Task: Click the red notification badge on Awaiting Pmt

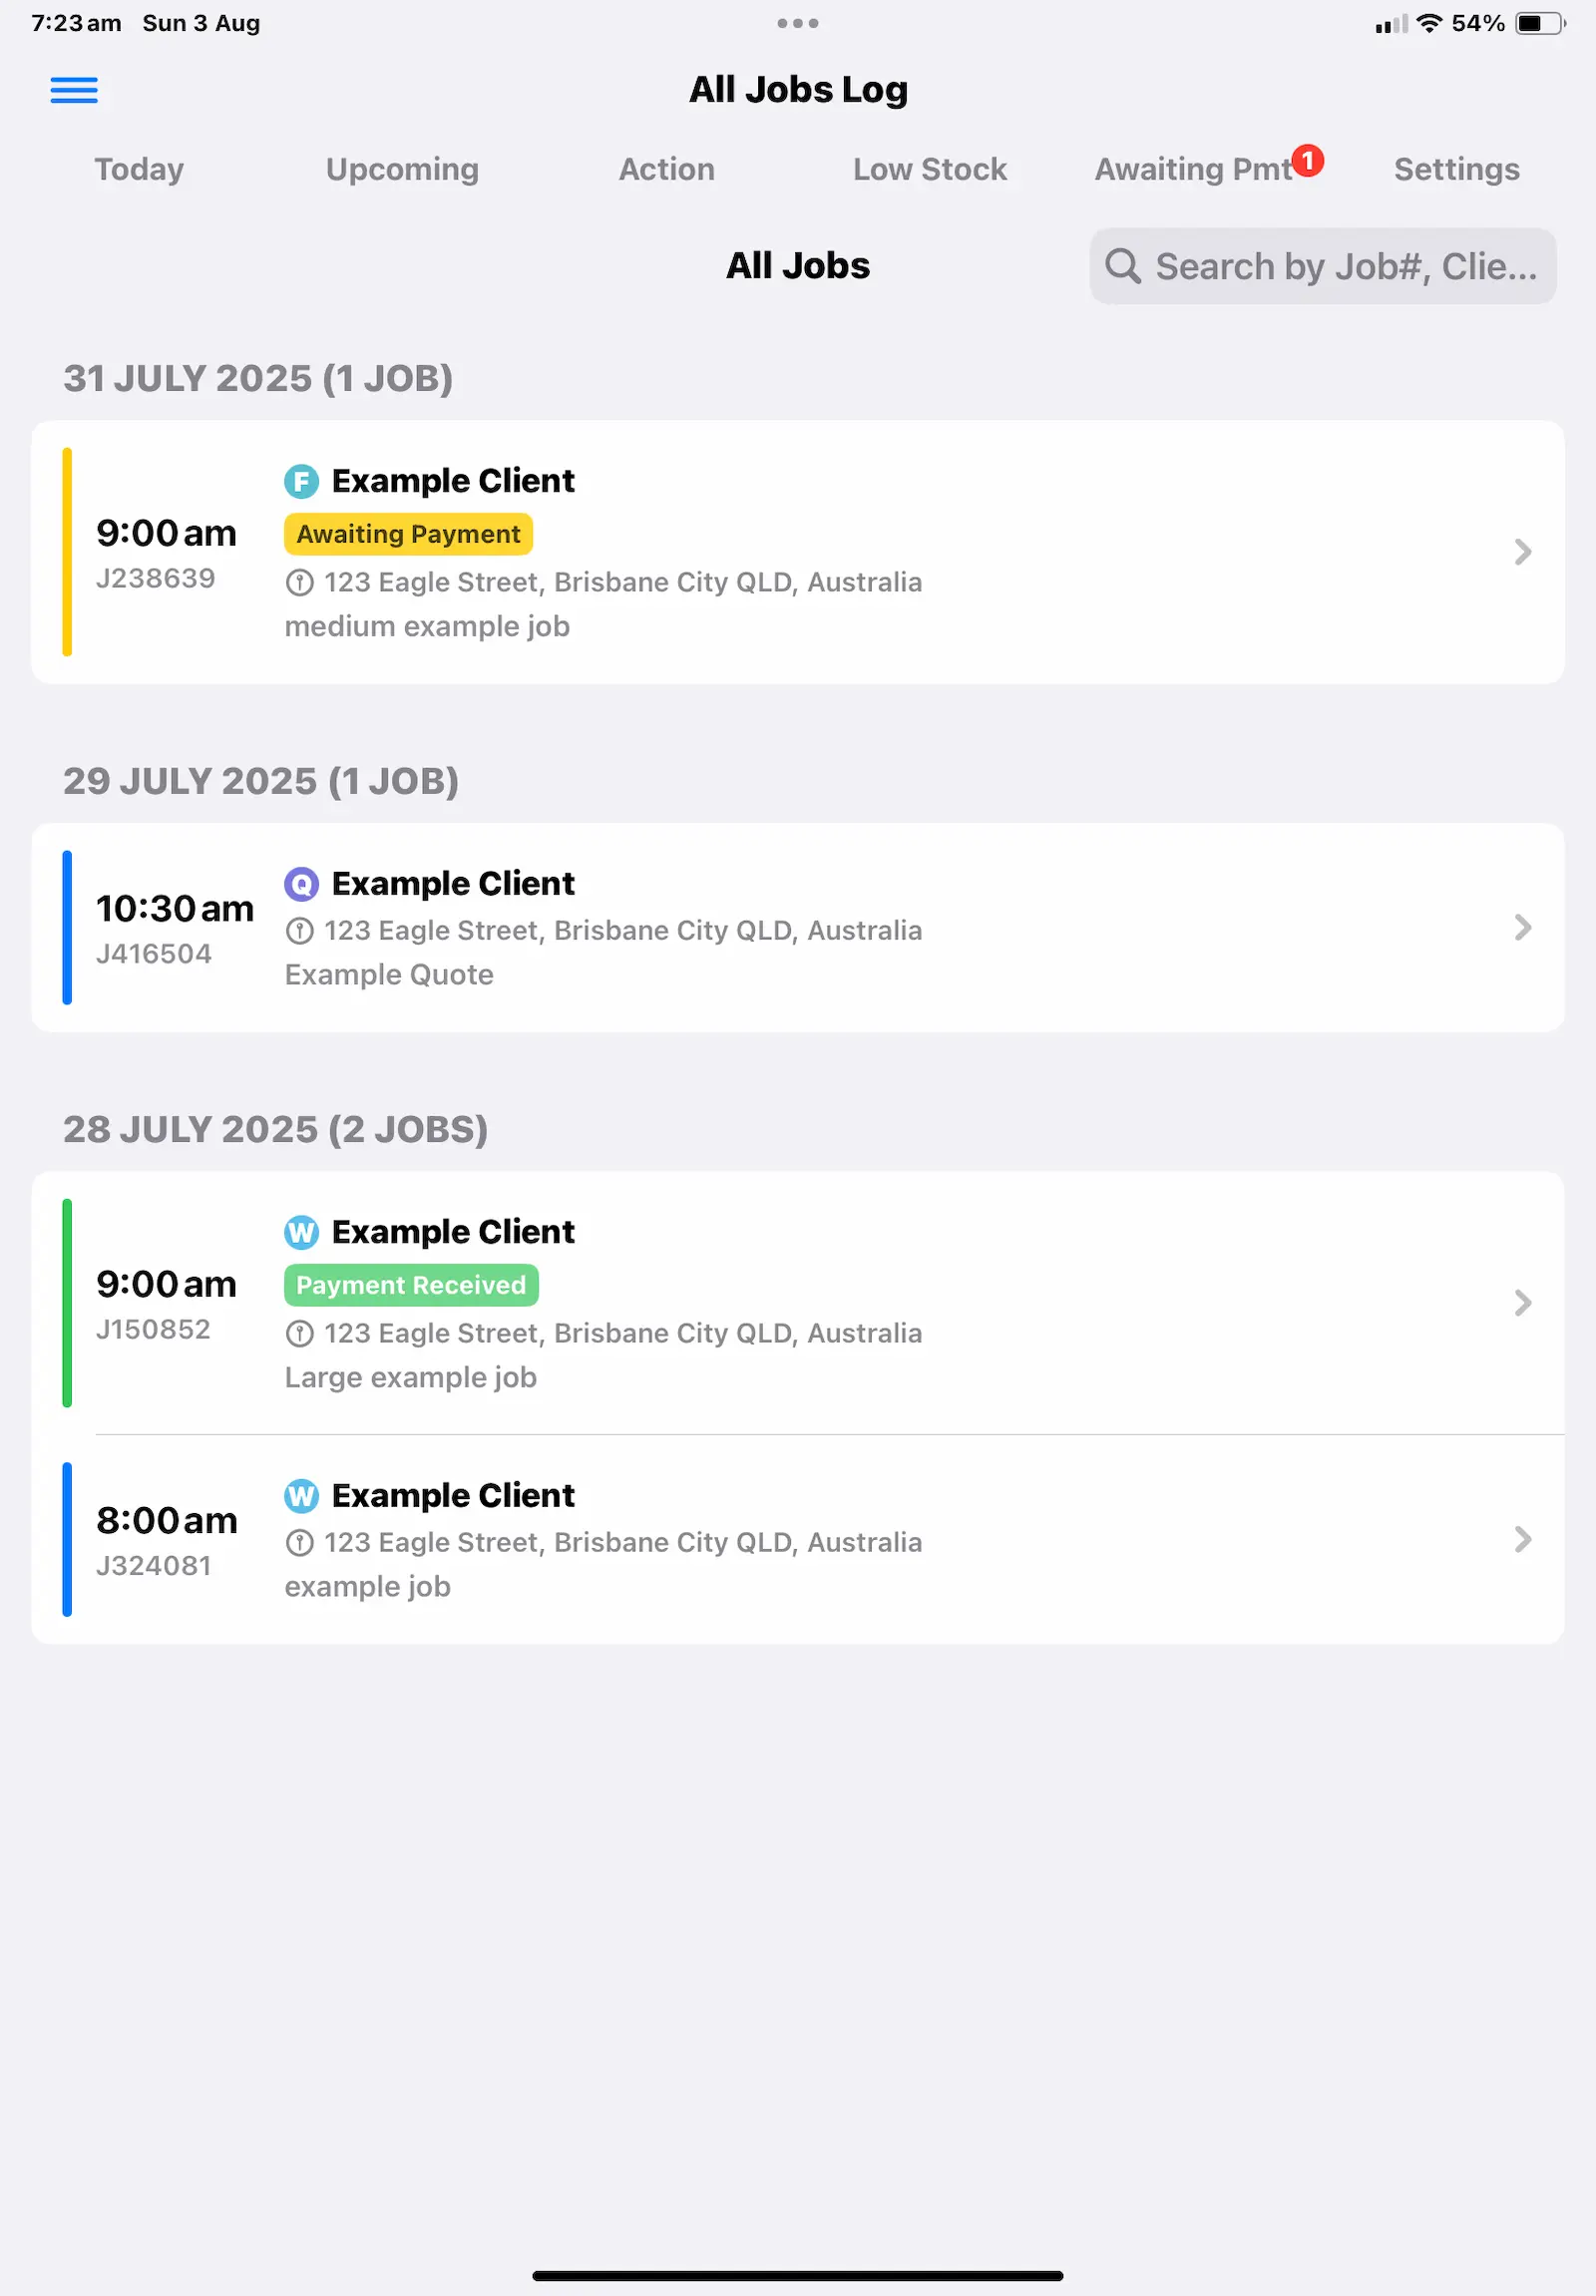Action: coord(1307,160)
